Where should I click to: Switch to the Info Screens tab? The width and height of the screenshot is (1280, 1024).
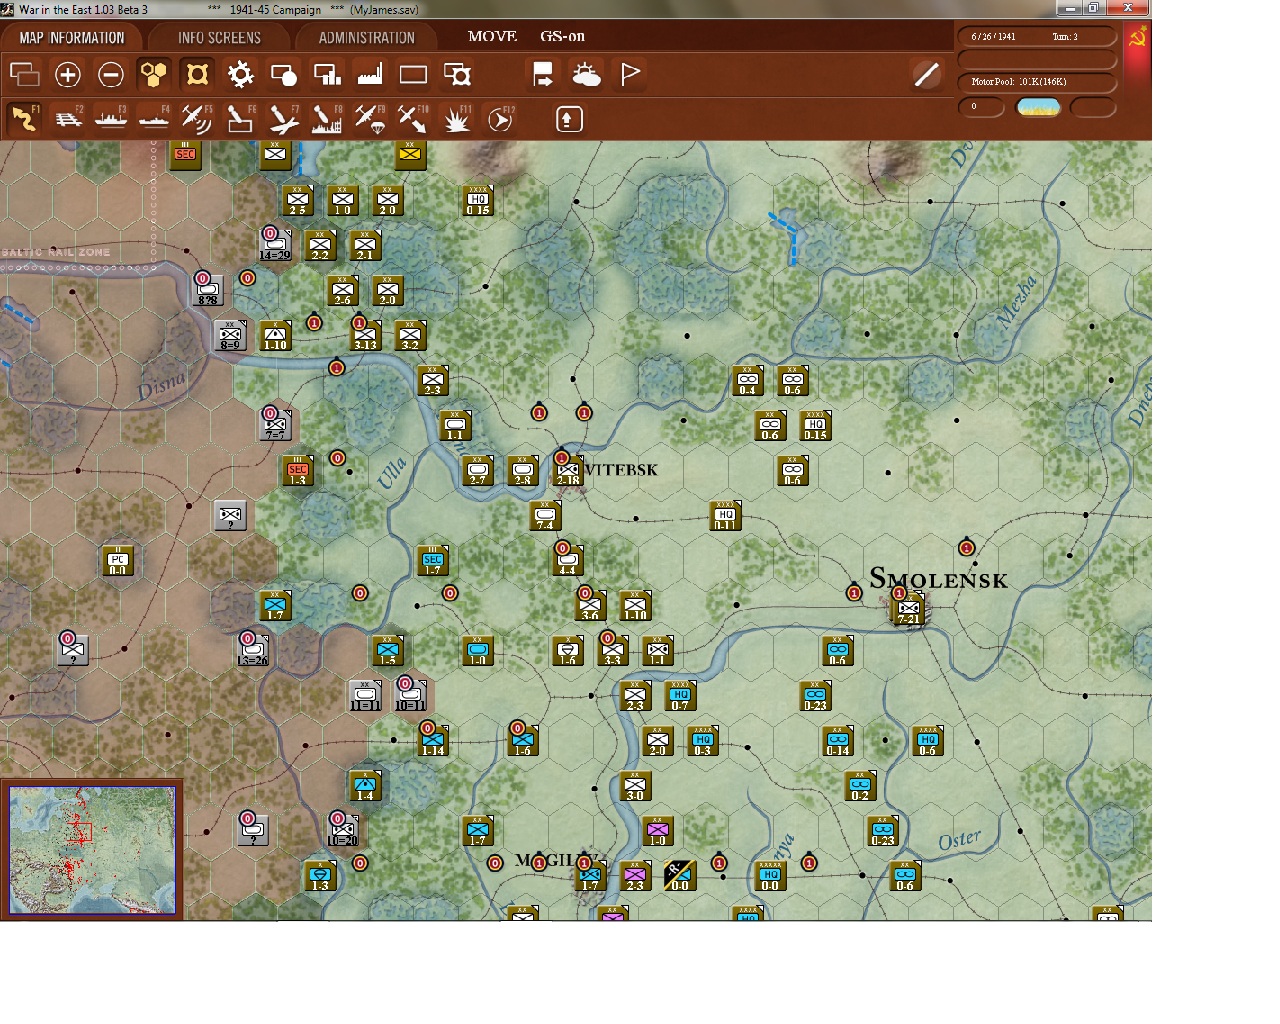[x=219, y=38]
